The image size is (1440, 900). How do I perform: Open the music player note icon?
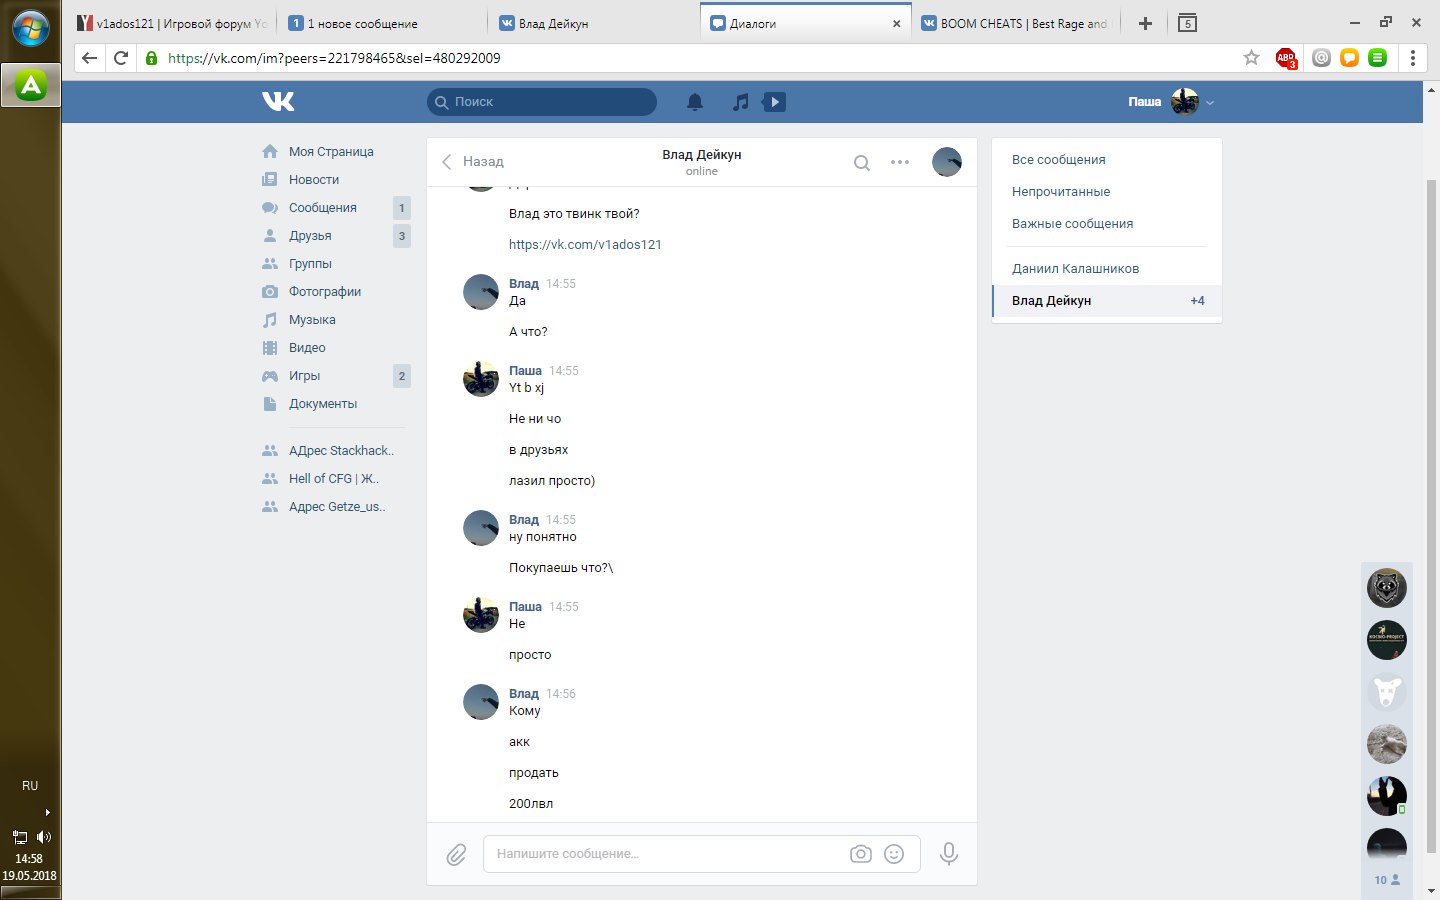(740, 101)
